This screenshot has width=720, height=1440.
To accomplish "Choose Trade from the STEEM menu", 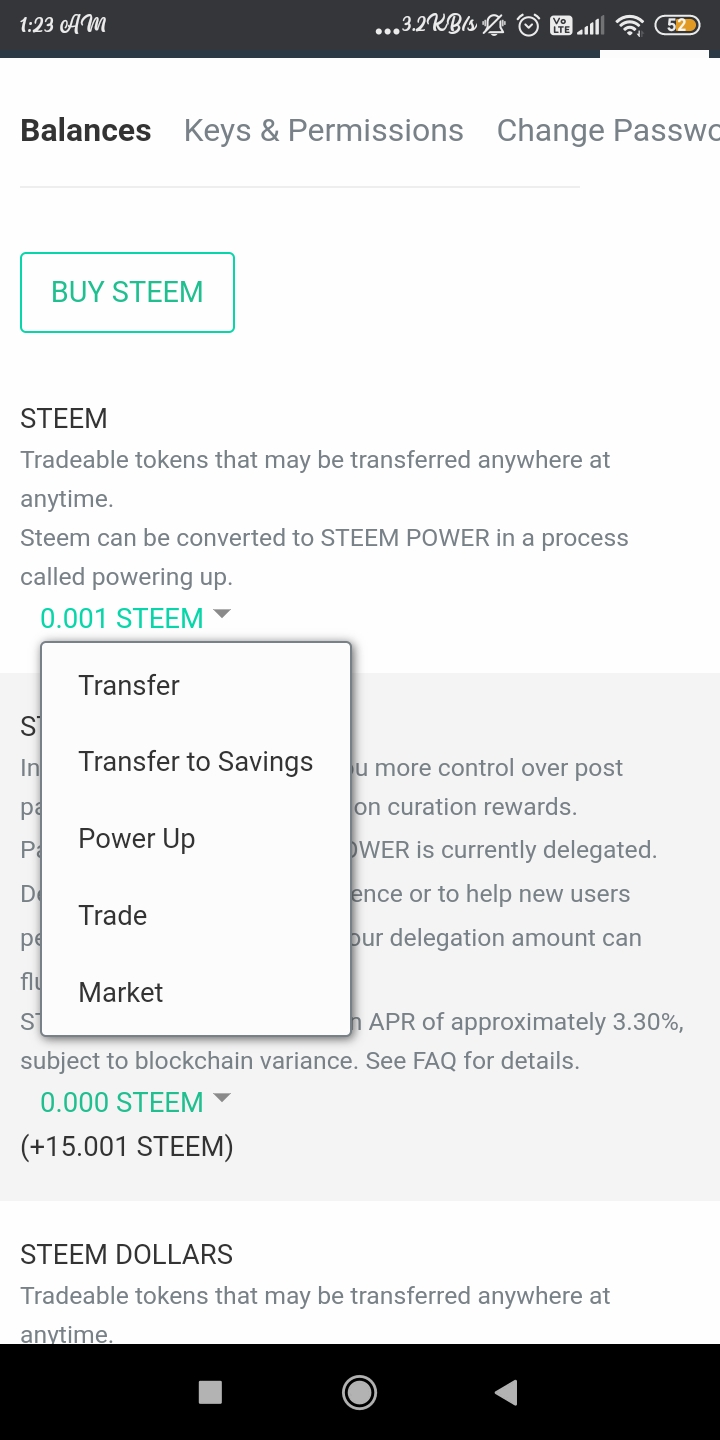I will (x=113, y=916).
